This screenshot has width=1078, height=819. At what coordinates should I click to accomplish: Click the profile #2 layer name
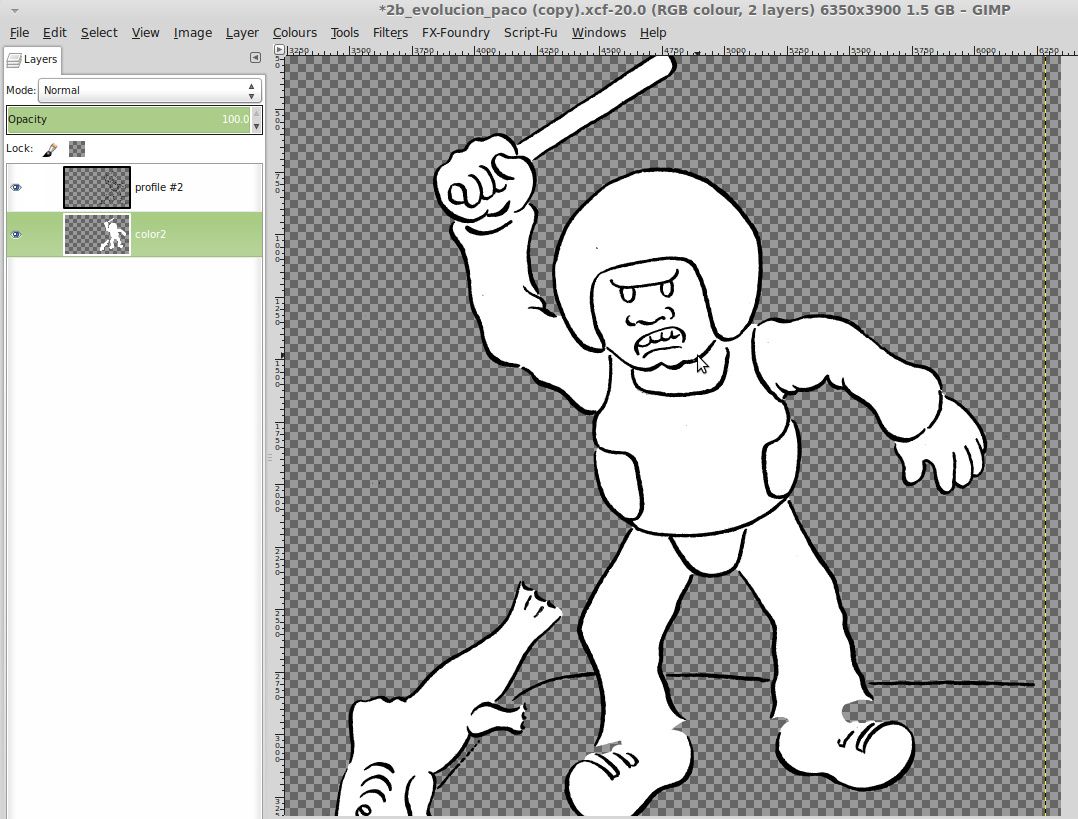click(x=159, y=187)
